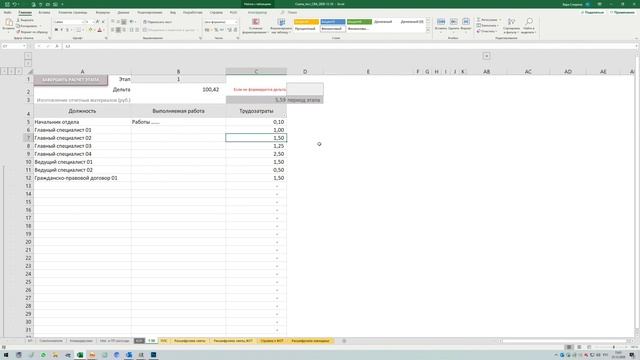
Task: Click the Clear (Очистить) eraser icon
Action: click(x=479, y=31)
